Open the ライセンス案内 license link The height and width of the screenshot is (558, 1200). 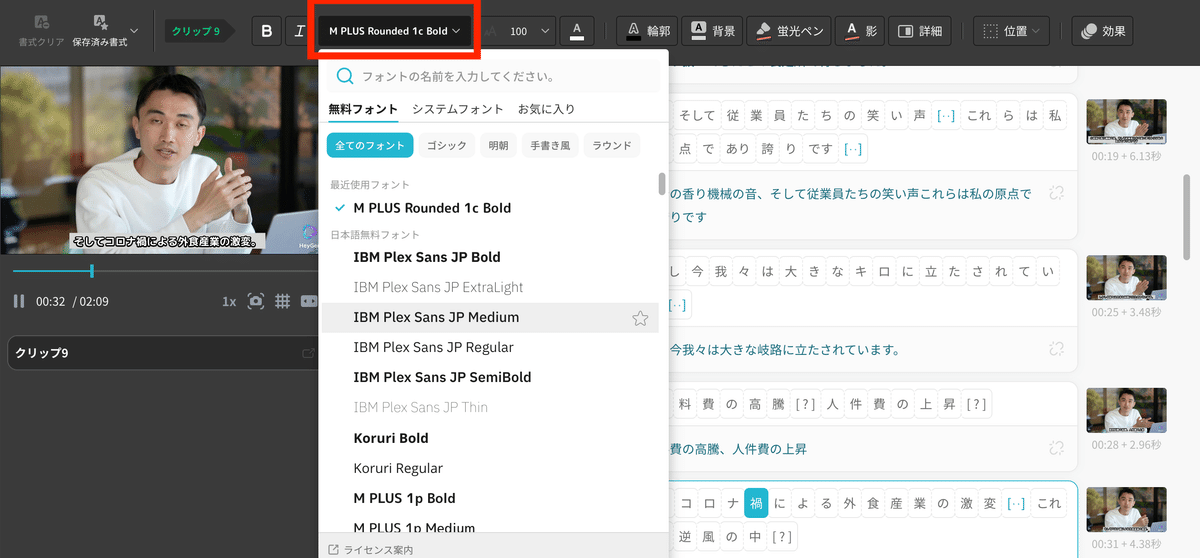pos(370,550)
